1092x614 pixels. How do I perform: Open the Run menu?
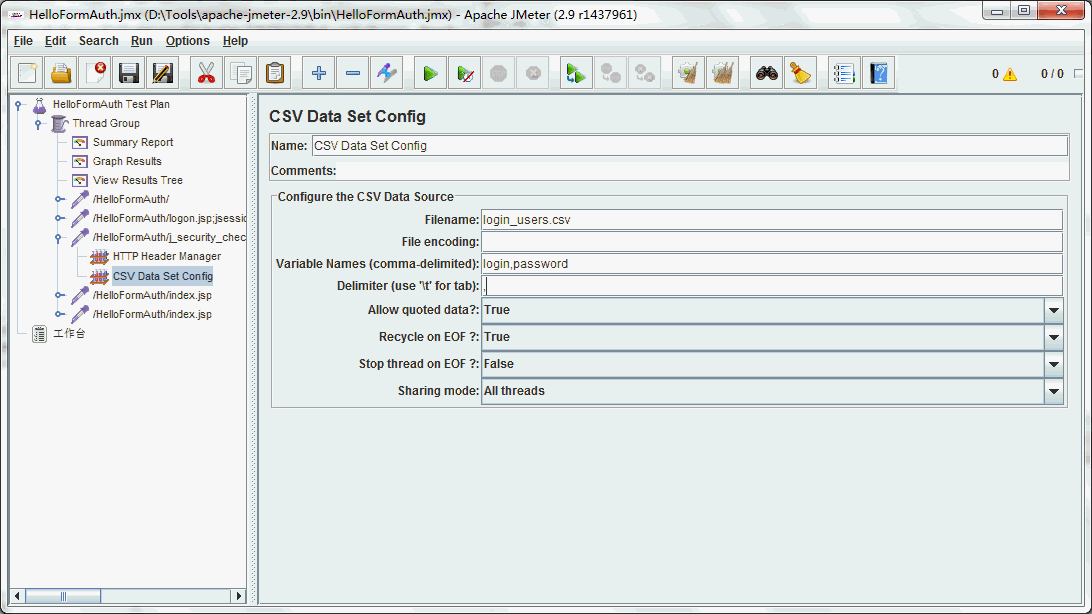(x=141, y=40)
